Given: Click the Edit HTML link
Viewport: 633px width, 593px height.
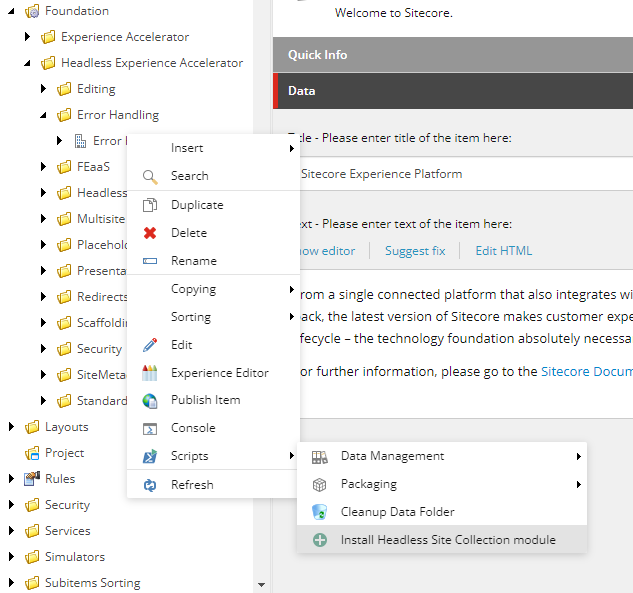Looking at the screenshot, I should pyautogui.click(x=503, y=251).
